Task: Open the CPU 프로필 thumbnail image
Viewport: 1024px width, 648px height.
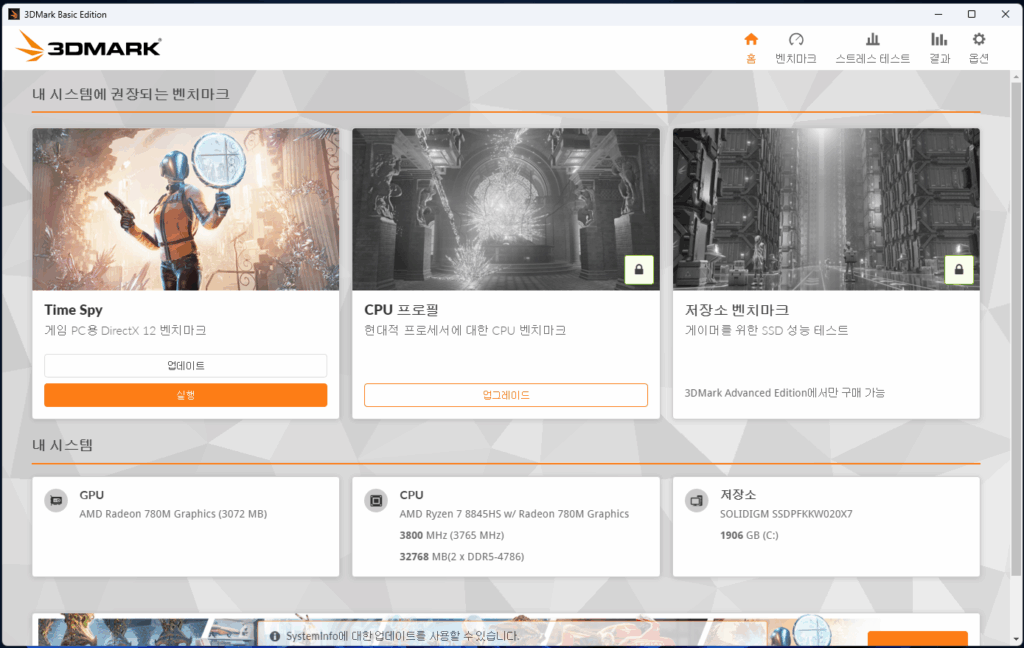Action: coord(506,209)
